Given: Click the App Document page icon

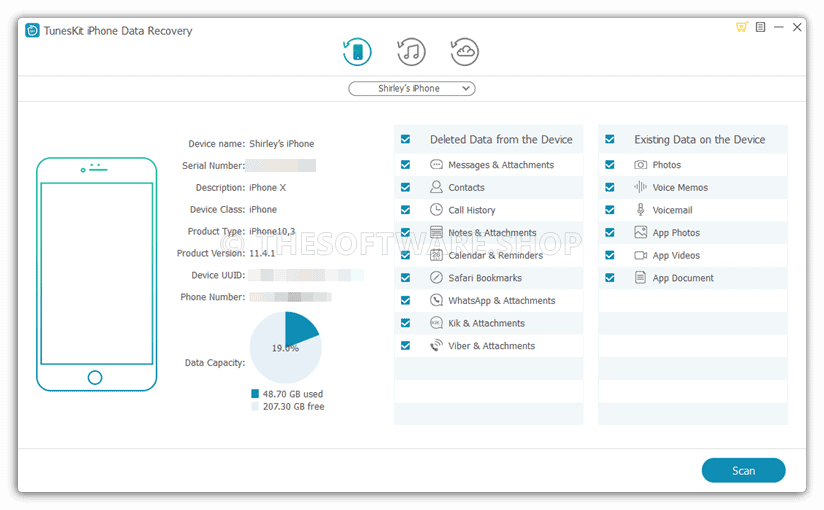Looking at the screenshot, I should (641, 277).
